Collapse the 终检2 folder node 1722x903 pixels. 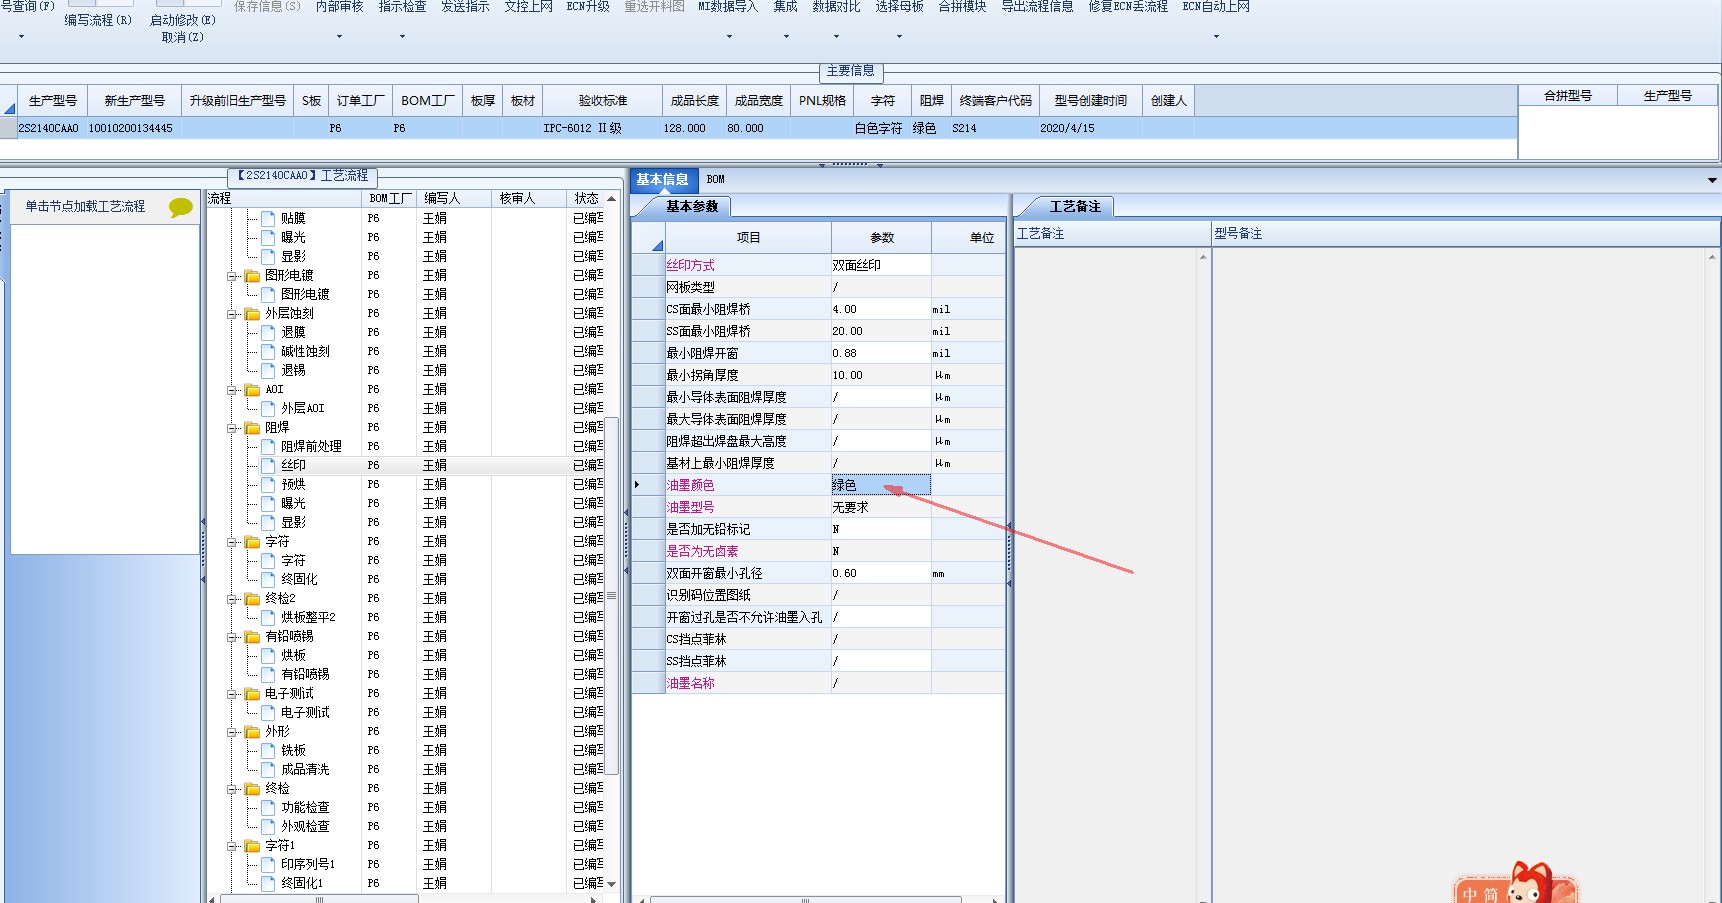tap(232, 599)
